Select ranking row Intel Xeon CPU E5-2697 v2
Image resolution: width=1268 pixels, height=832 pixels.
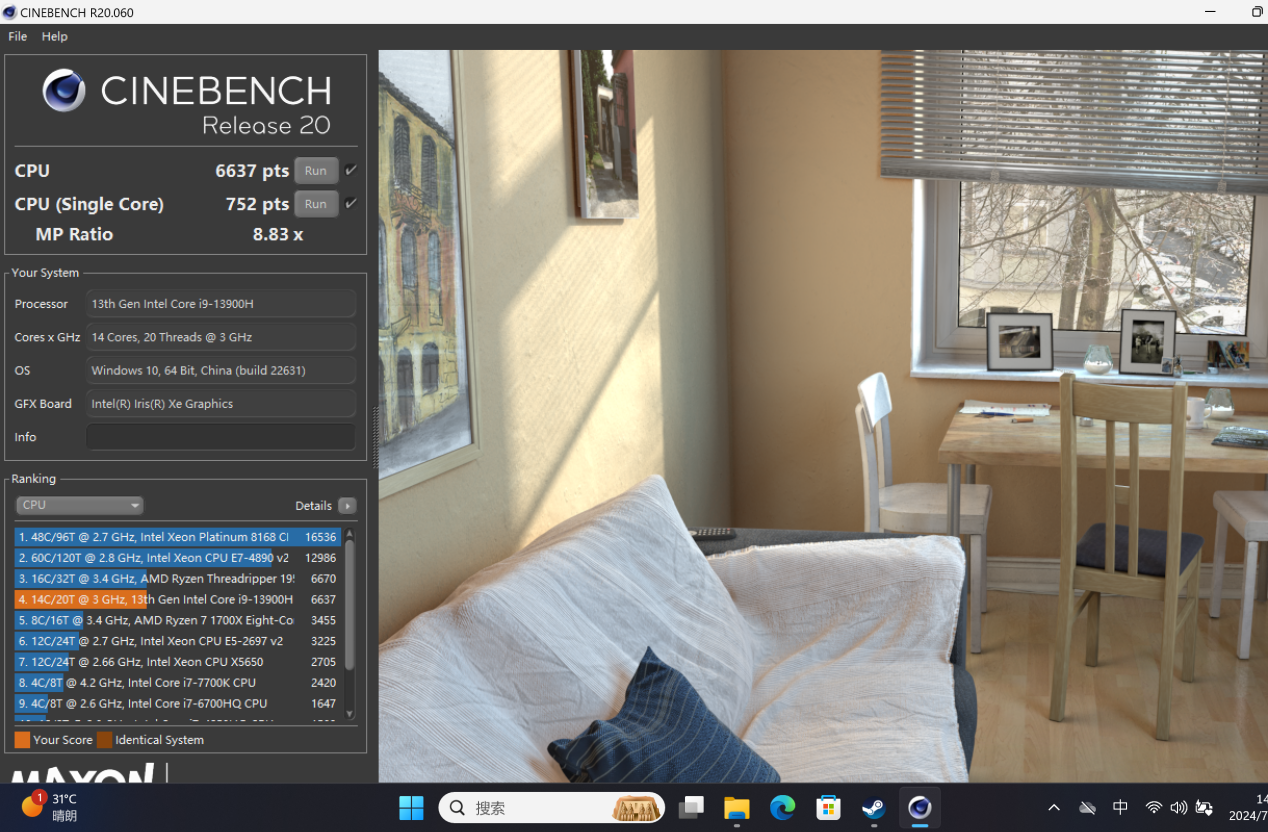[x=178, y=642]
